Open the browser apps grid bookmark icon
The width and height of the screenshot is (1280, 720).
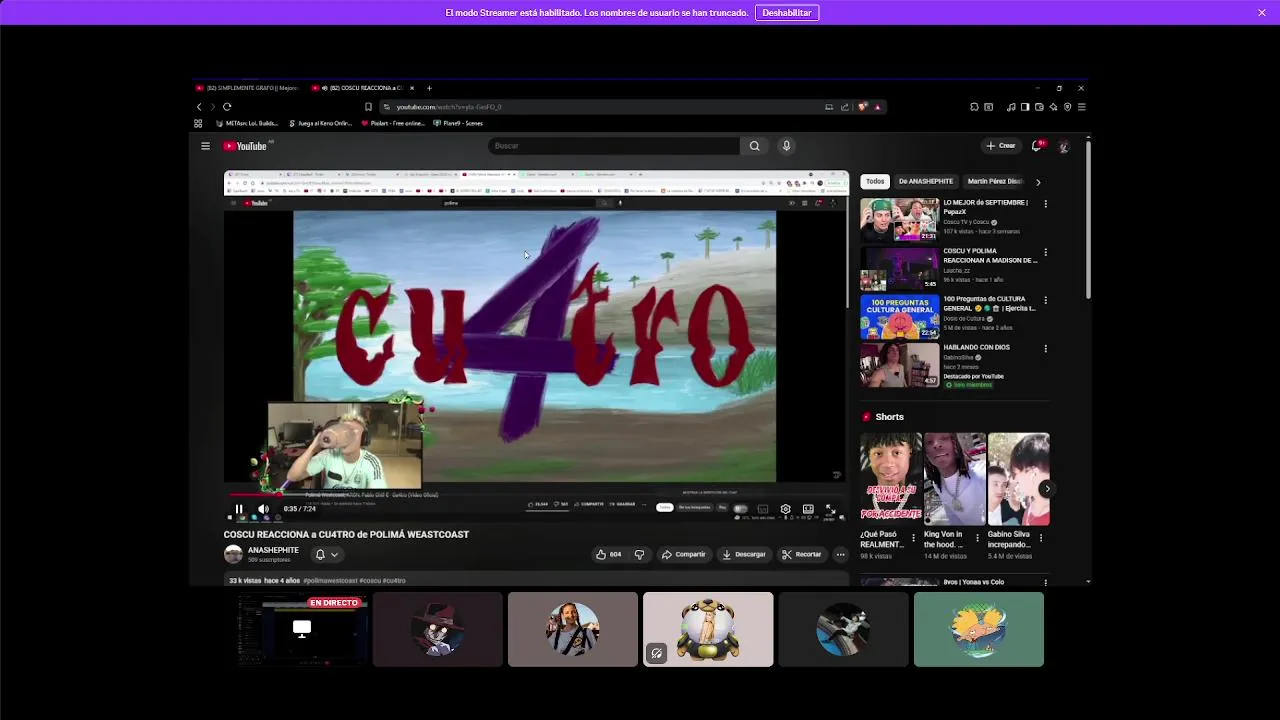[x=198, y=123]
